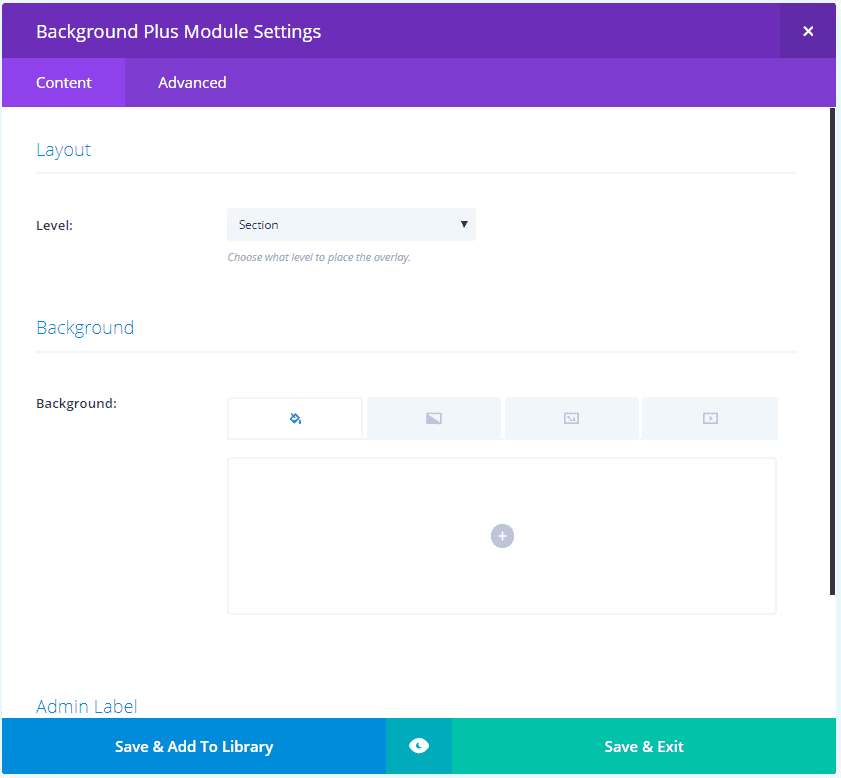Close the module settings with X
The width and height of the screenshot is (841, 778).
point(808,31)
